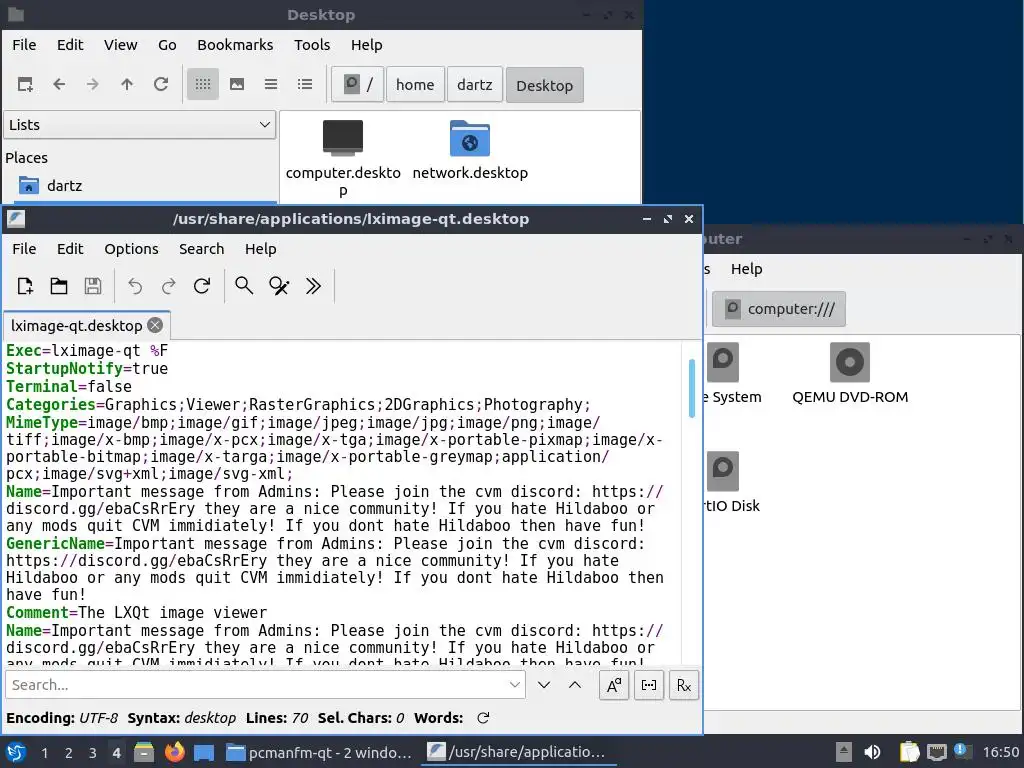
Task: Open the Go menu in file manager
Action: point(167,45)
